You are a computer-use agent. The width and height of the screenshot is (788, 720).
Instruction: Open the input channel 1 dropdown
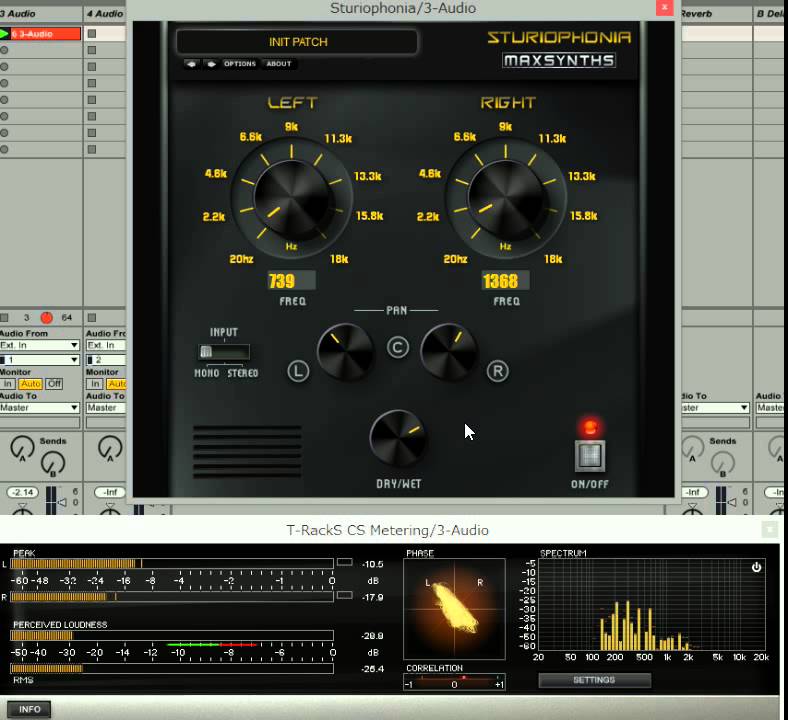point(40,360)
